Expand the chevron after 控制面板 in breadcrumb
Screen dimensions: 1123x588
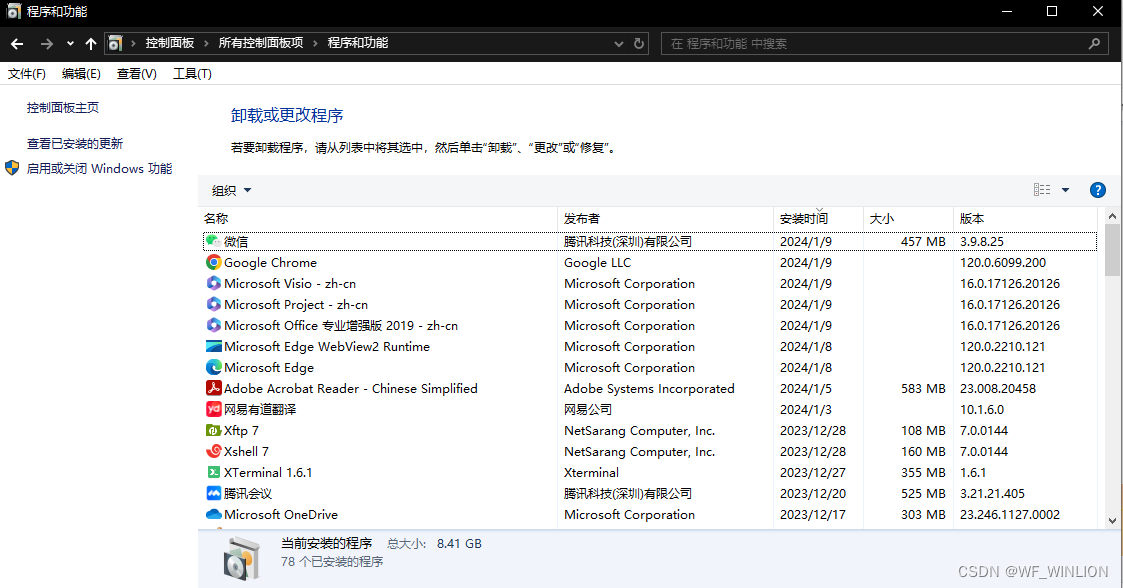[206, 44]
